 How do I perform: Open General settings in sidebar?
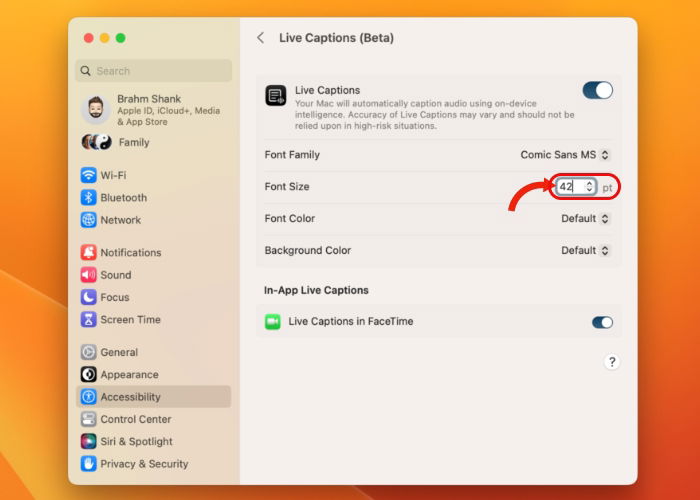pos(154,352)
